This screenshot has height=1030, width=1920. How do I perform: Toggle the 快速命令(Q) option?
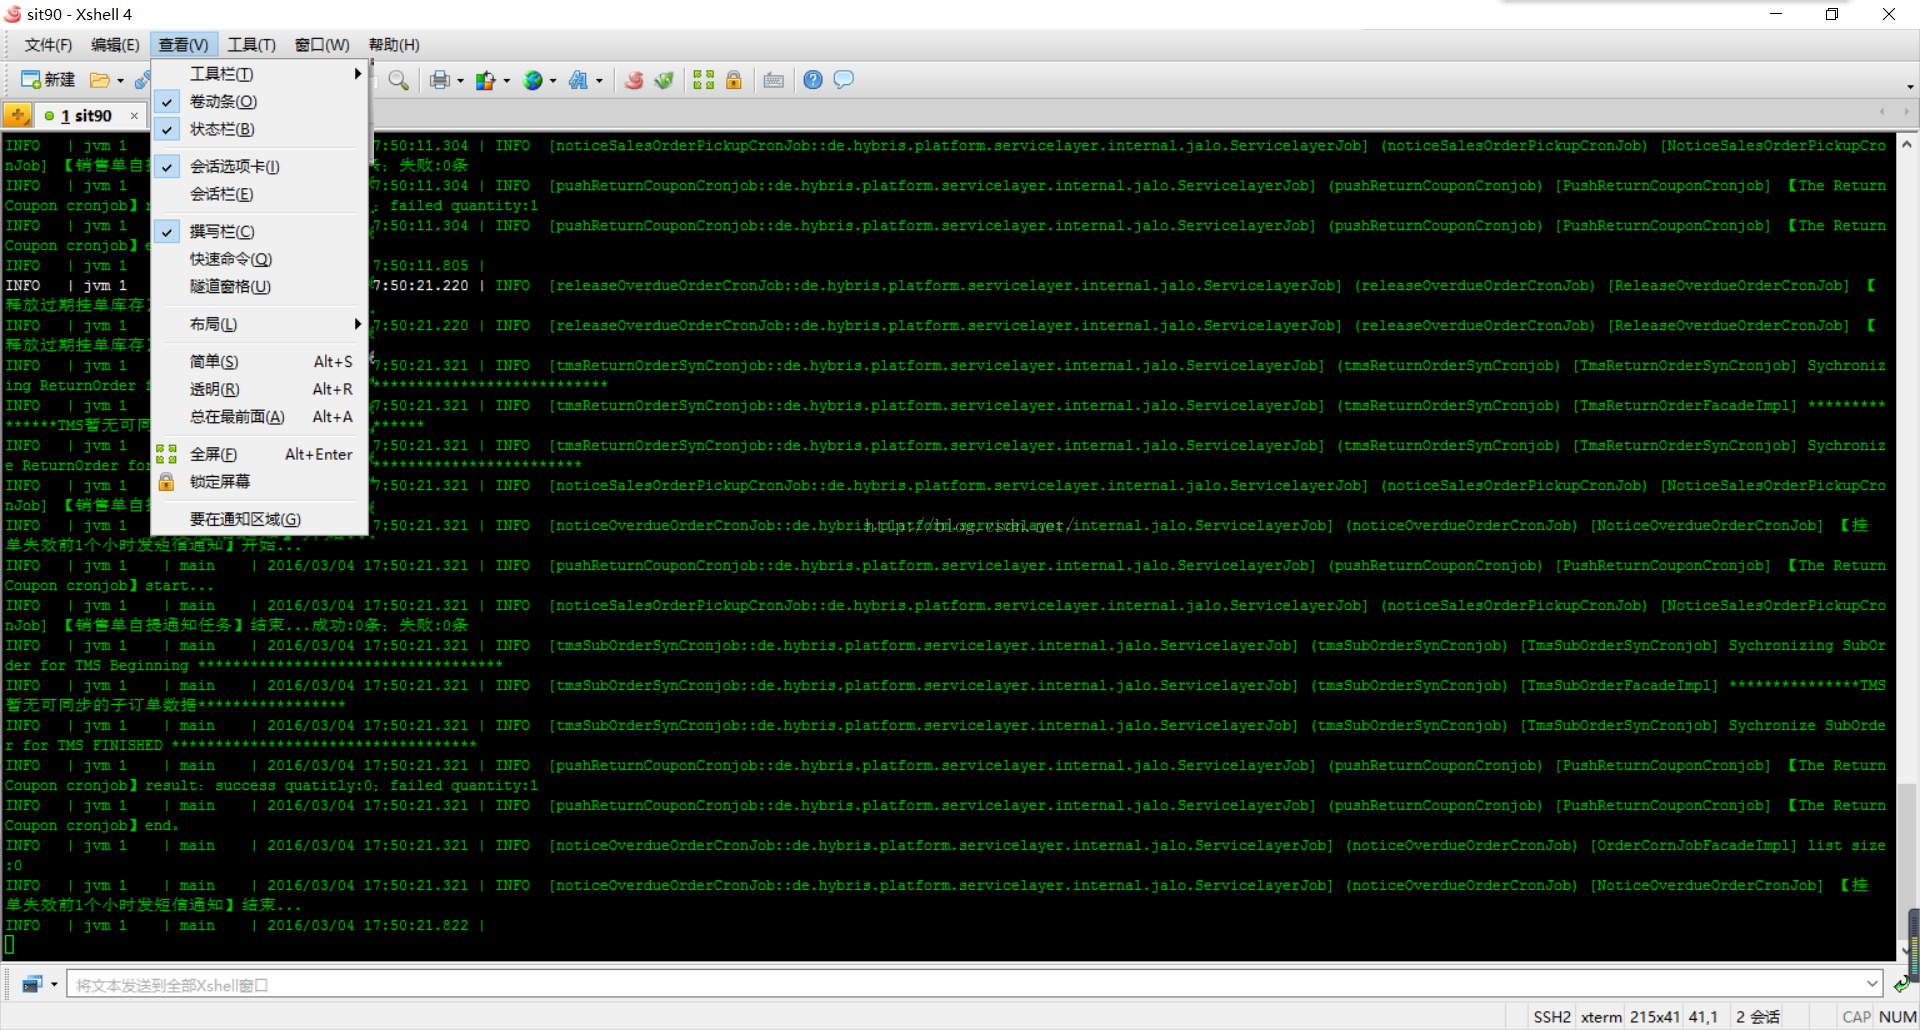point(260,259)
